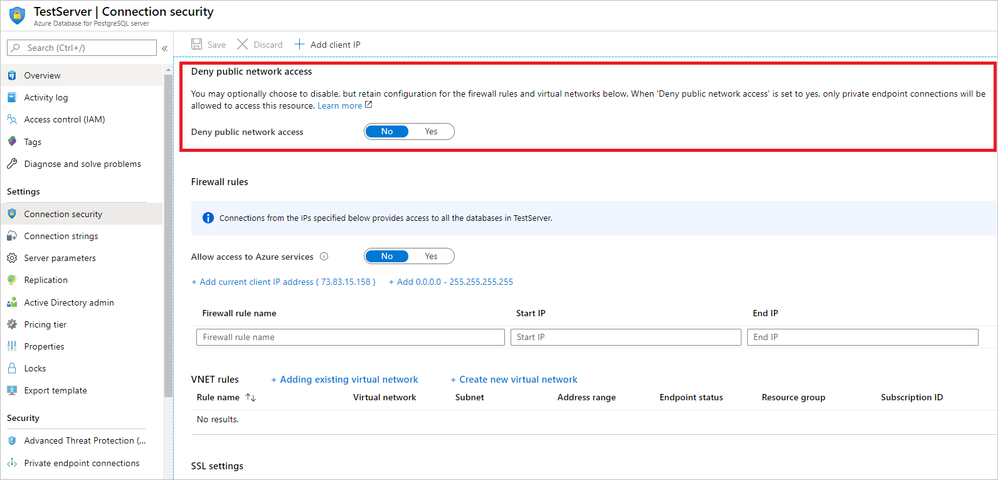This screenshot has width=998, height=480.
Task: Click the Overview icon in the sidebar
Action: (x=11, y=76)
